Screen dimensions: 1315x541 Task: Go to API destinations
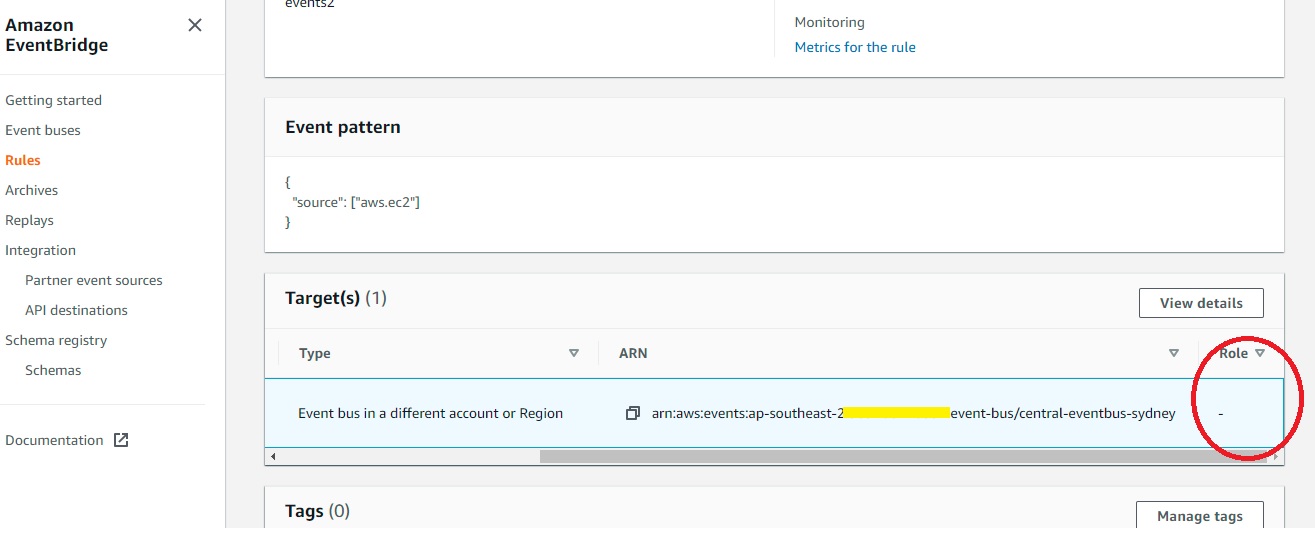click(x=76, y=310)
